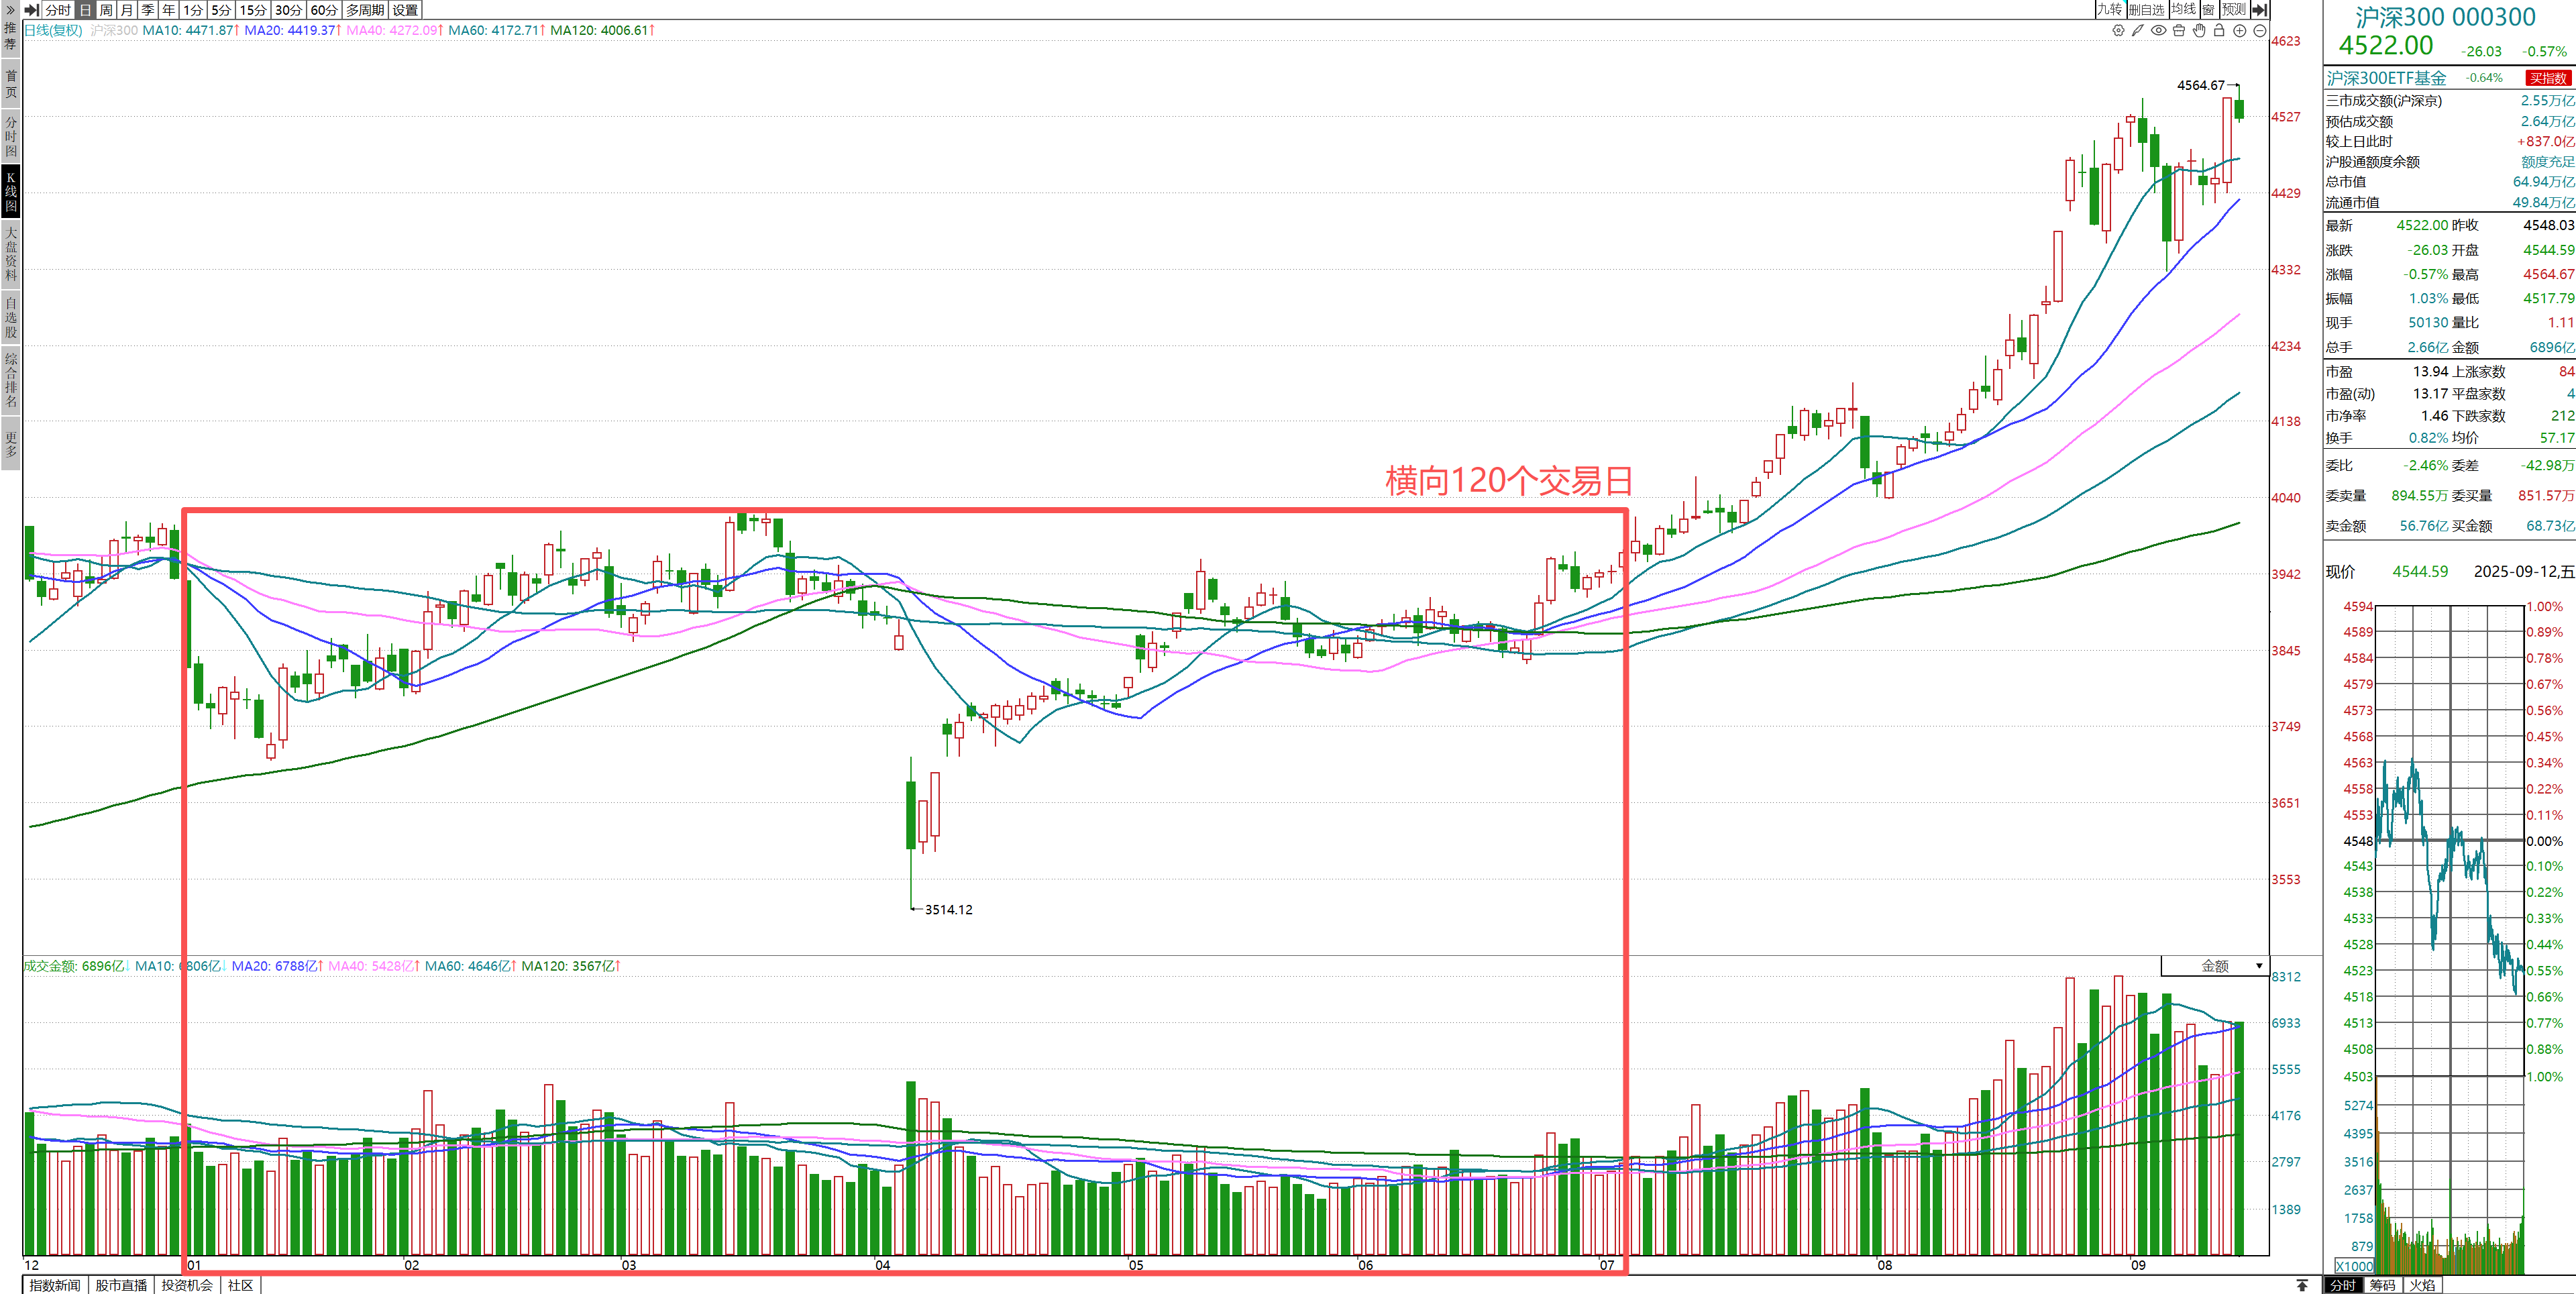The height and width of the screenshot is (1294, 2576).
Task: Click the chart settings gear icon
Action: (2118, 31)
